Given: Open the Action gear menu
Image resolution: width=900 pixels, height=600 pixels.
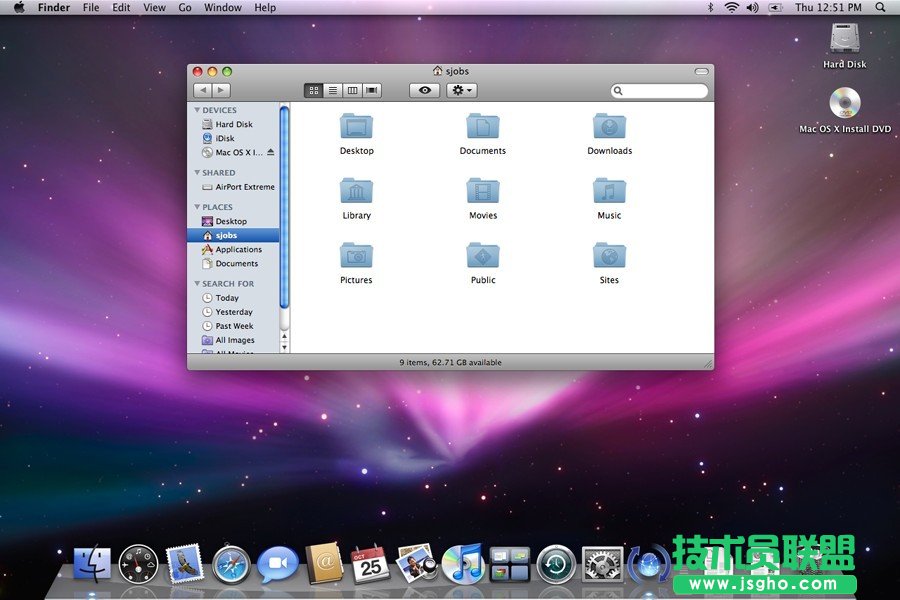Looking at the screenshot, I should [459, 89].
